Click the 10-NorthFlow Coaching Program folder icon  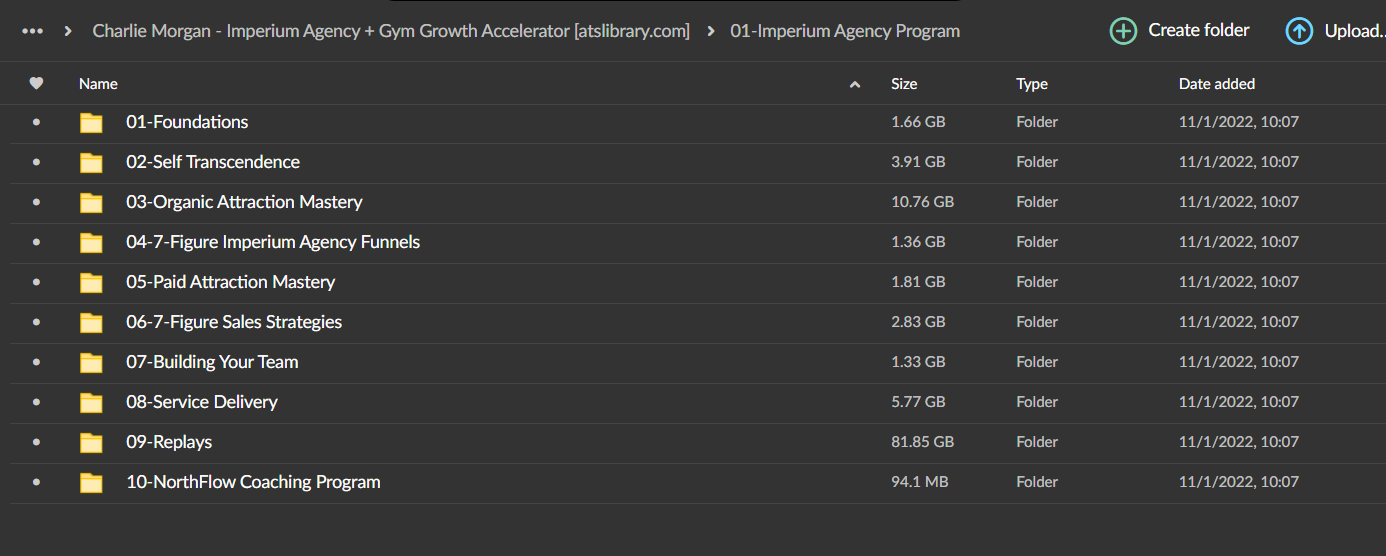point(92,483)
